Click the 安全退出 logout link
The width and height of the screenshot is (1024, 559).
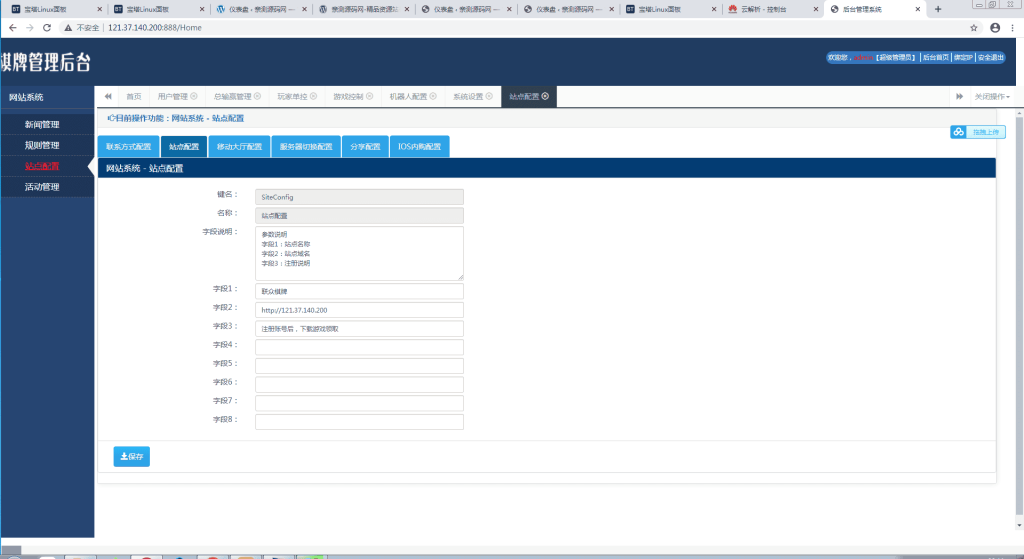point(991,58)
